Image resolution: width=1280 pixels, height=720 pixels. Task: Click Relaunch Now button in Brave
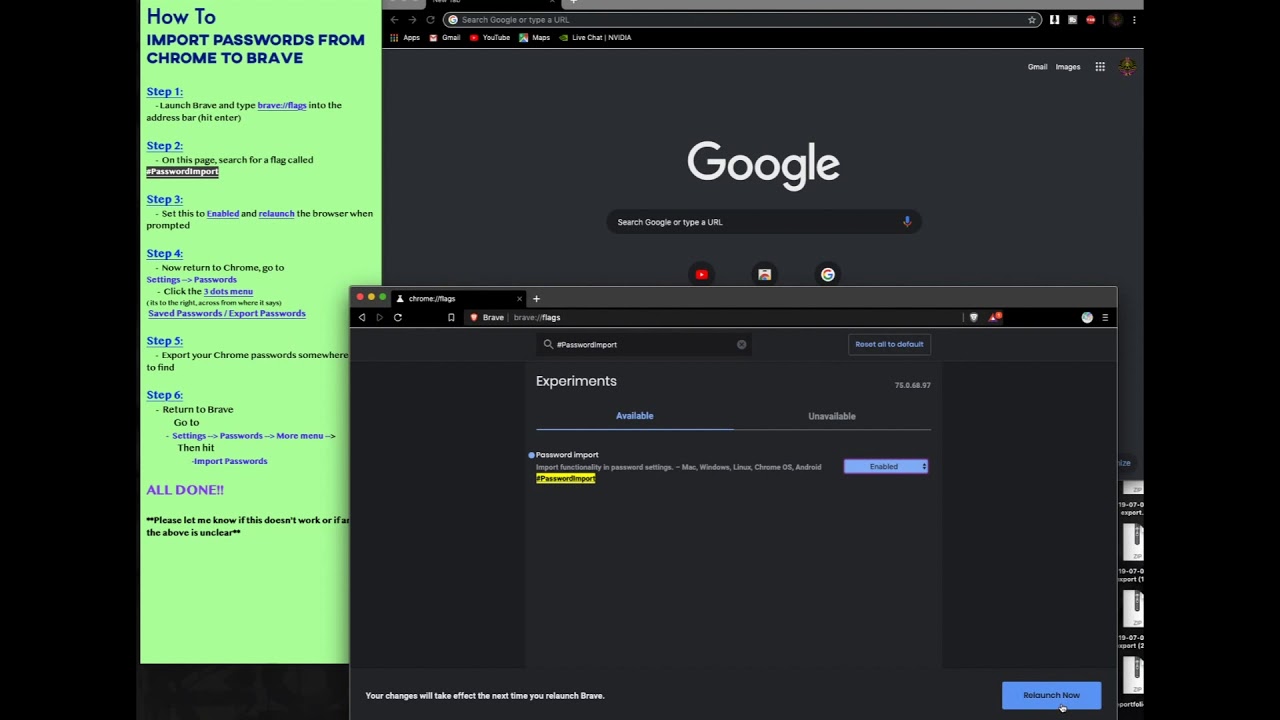click(1051, 695)
